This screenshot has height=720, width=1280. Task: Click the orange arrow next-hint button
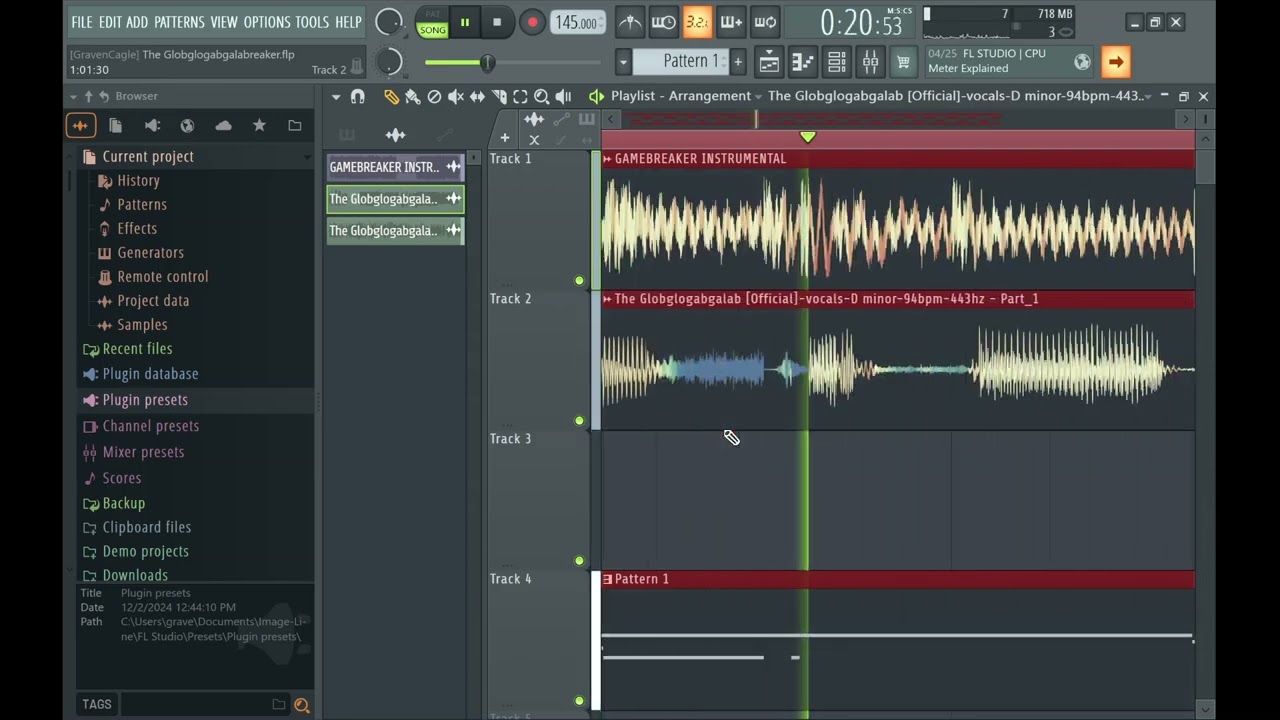click(x=1116, y=62)
